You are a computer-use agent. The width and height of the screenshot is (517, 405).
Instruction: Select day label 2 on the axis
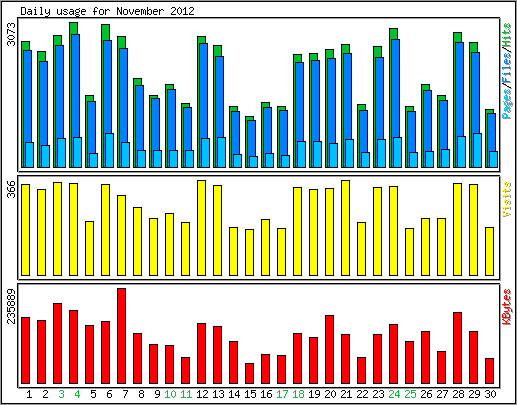point(45,394)
